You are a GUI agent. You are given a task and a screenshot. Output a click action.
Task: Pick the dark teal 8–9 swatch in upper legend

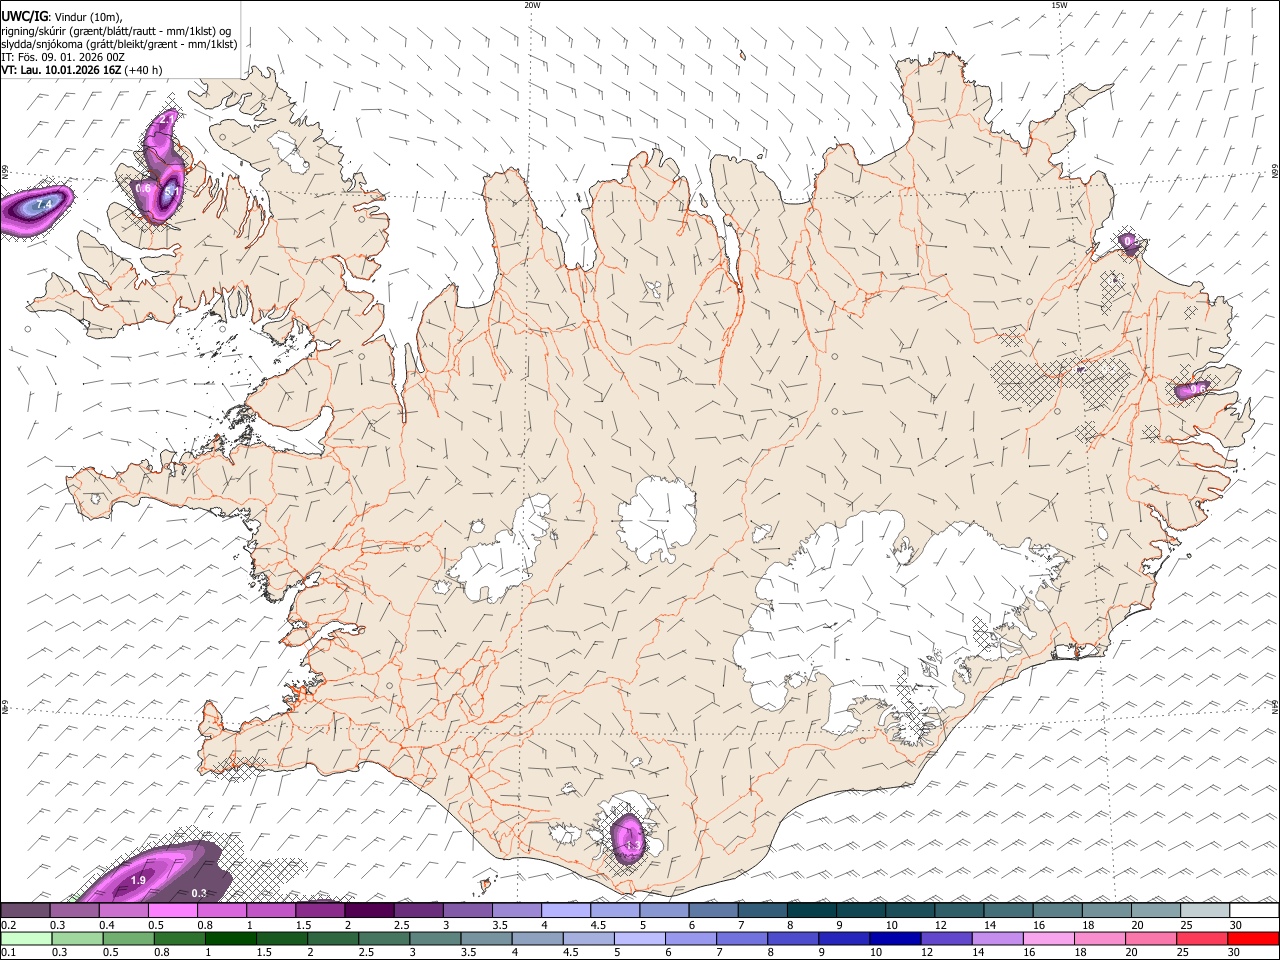(812, 911)
